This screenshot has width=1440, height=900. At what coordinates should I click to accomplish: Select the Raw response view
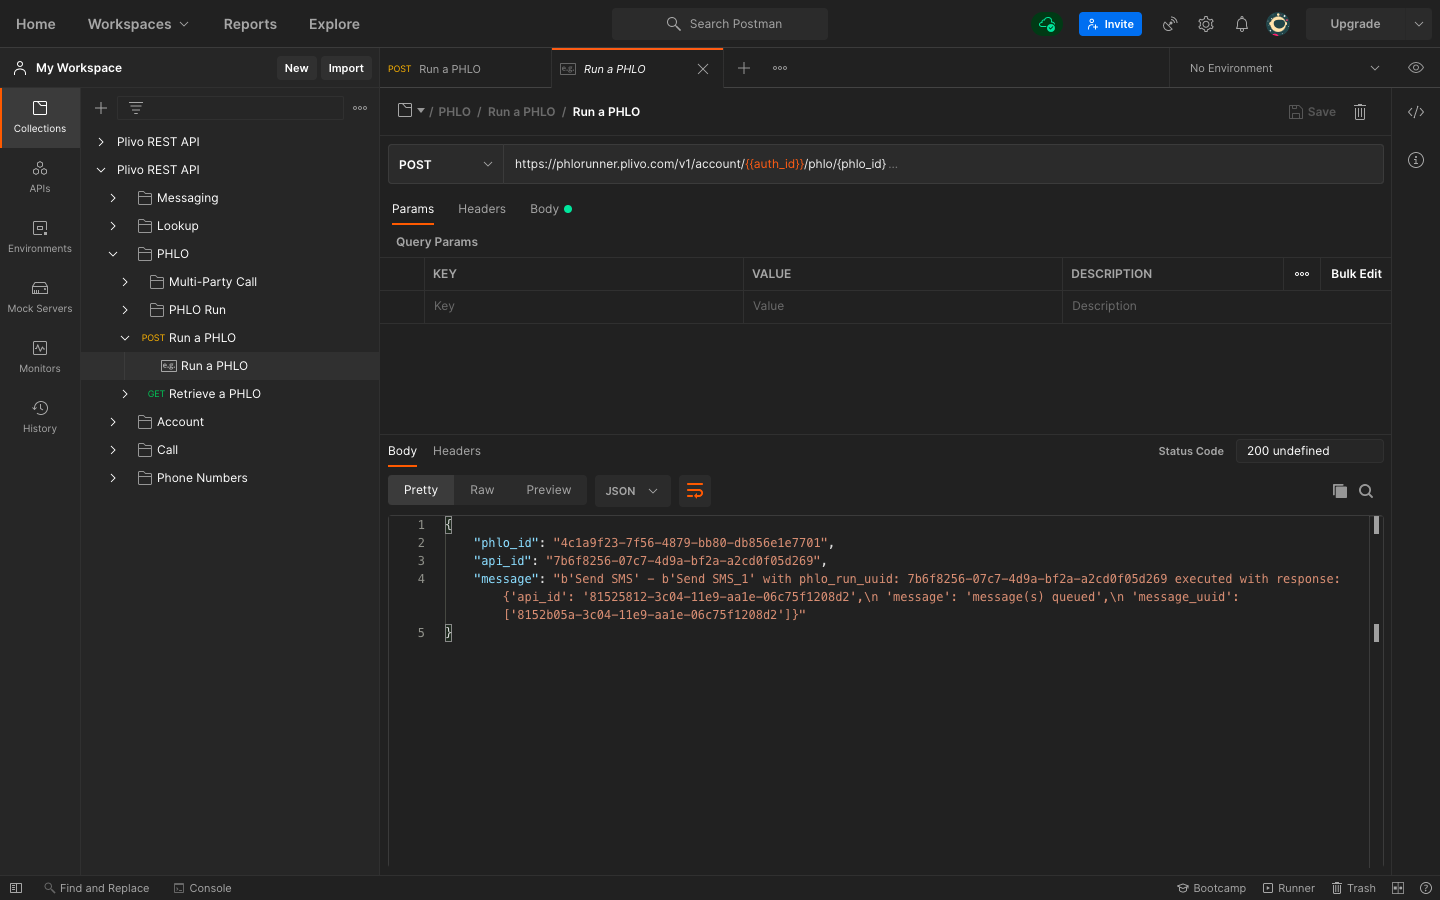482,490
